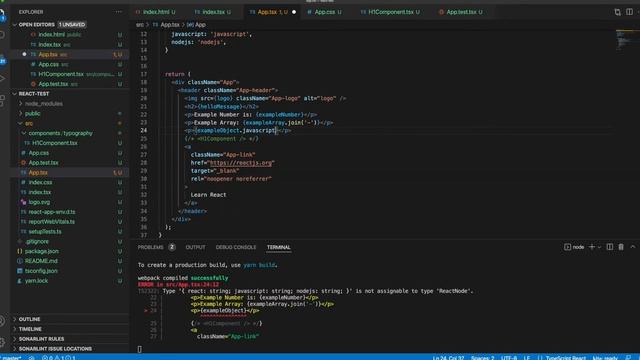
Task: Open App.css in src folder tree
Action: click(38, 153)
